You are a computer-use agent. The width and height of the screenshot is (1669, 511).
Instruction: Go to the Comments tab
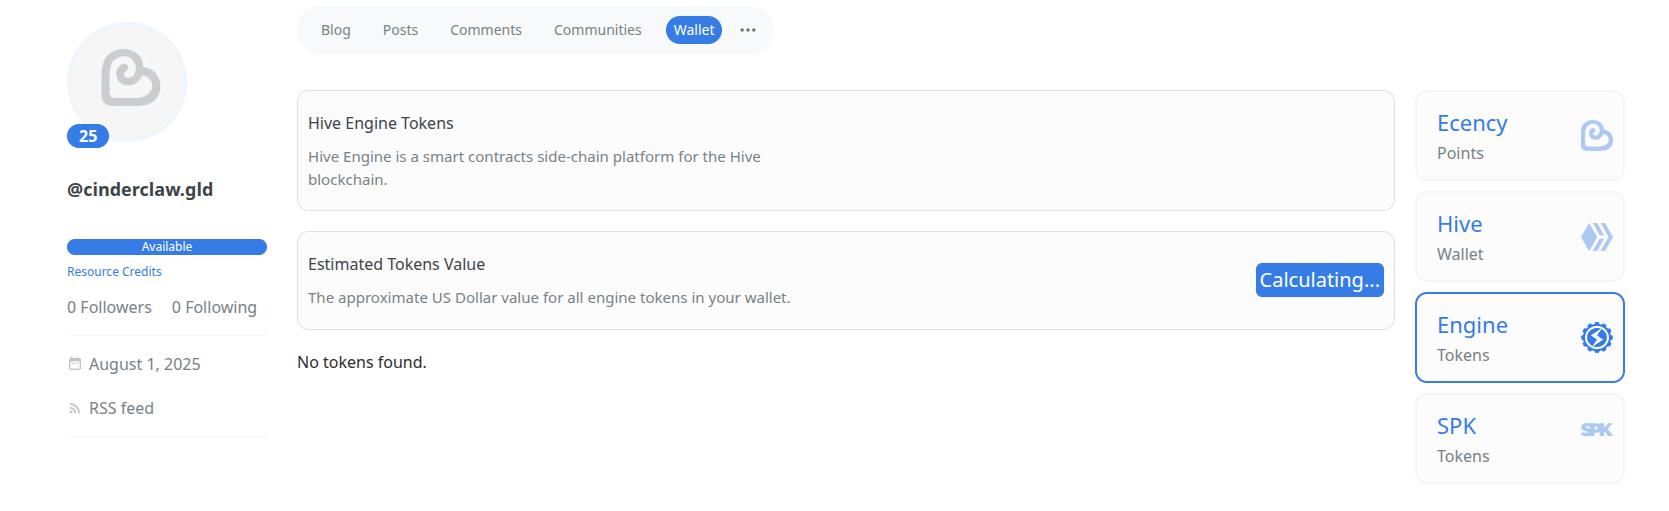click(x=486, y=30)
